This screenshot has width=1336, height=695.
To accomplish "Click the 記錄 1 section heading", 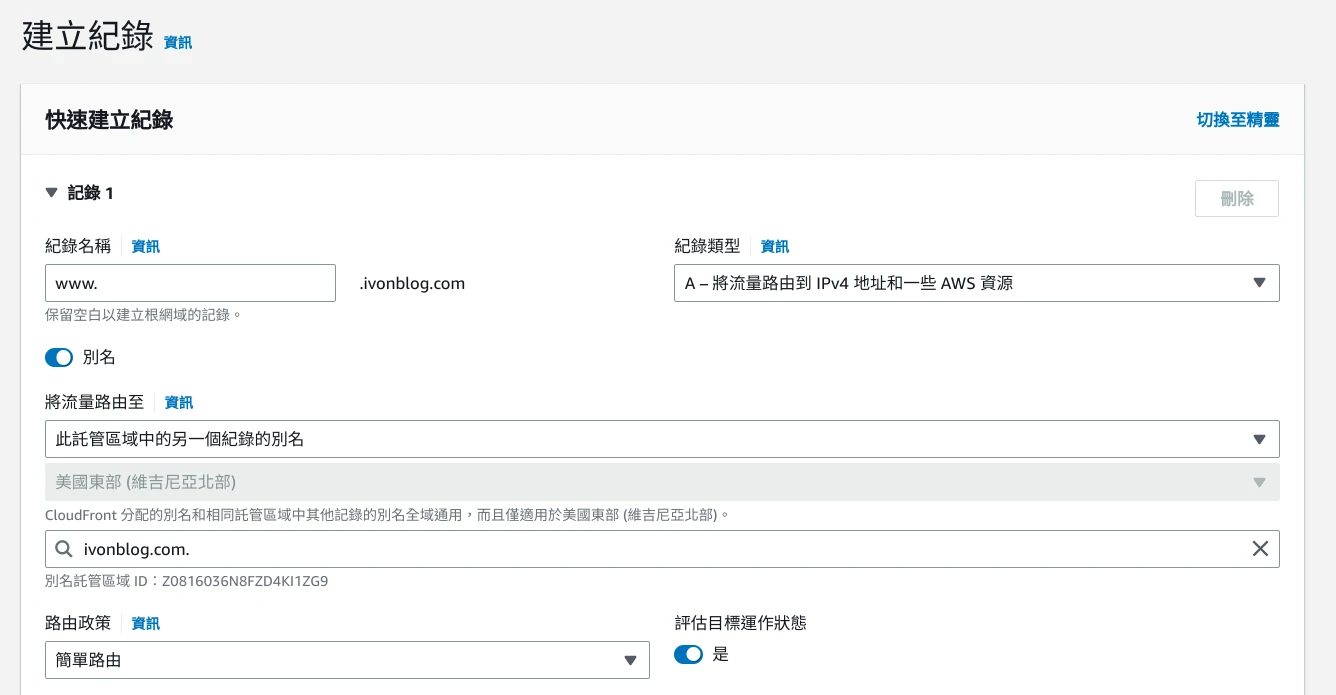I will pos(90,193).
